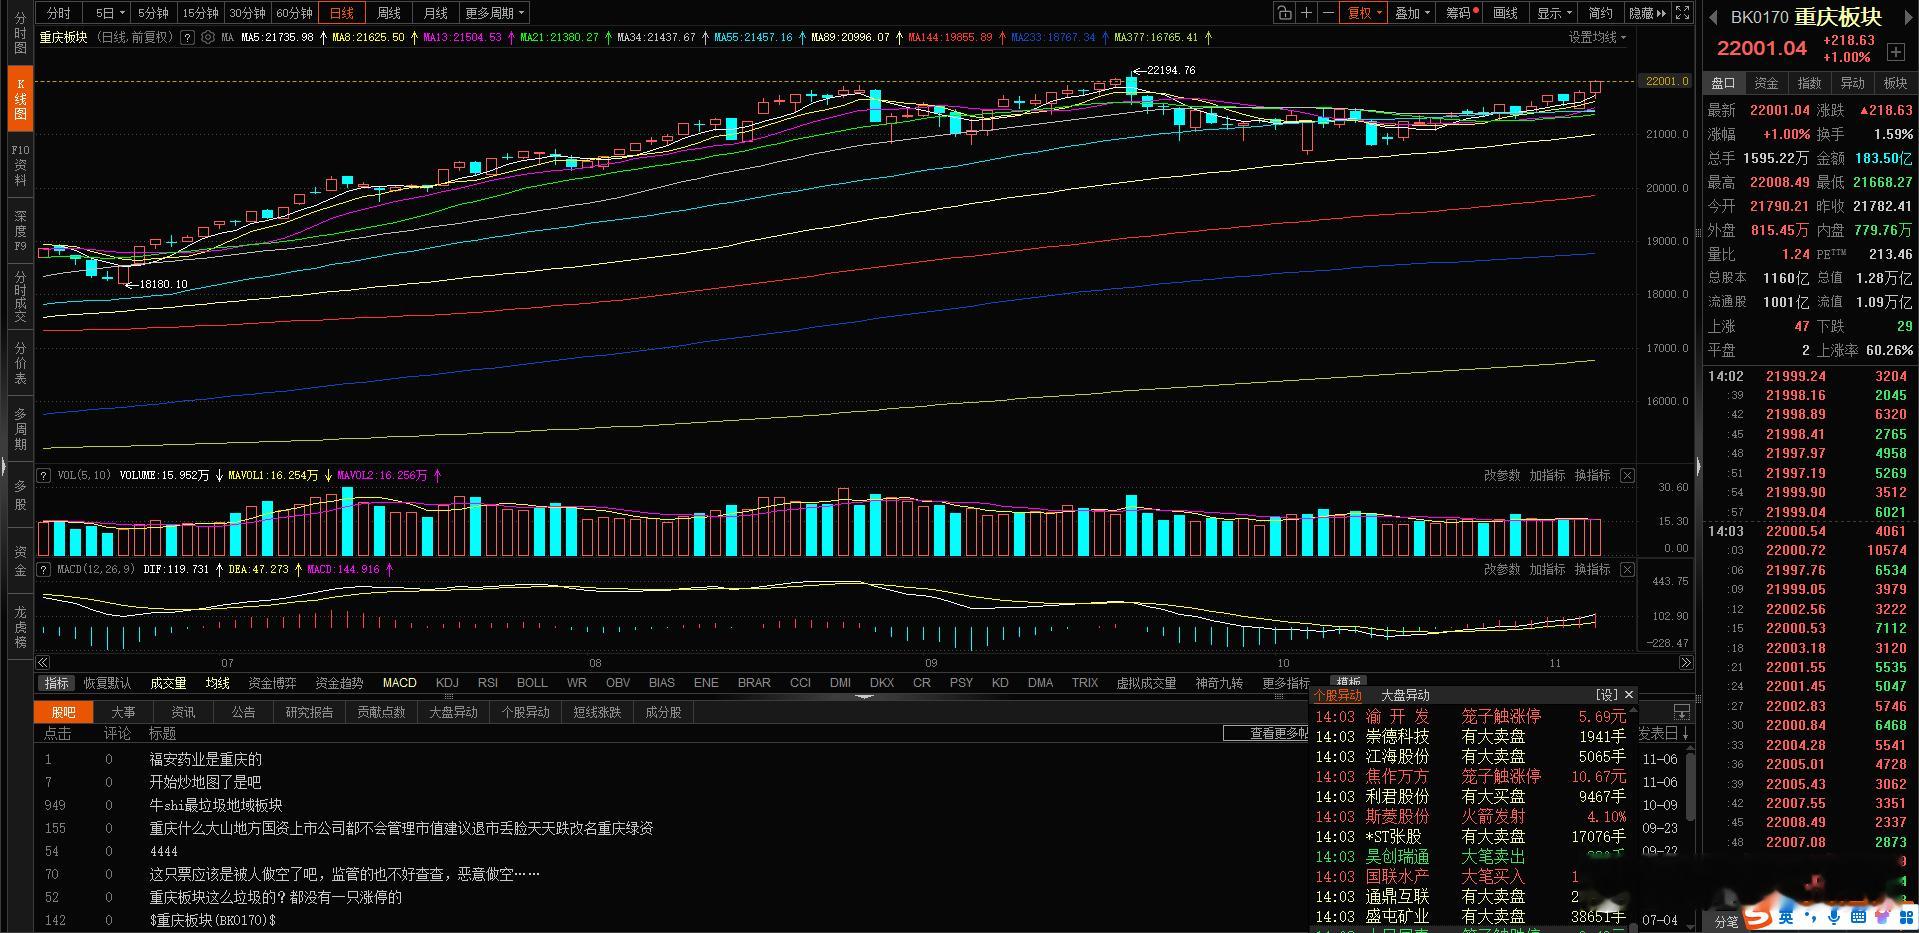Select KDJ indicator tab
The height and width of the screenshot is (933, 1919).
pyautogui.click(x=447, y=683)
